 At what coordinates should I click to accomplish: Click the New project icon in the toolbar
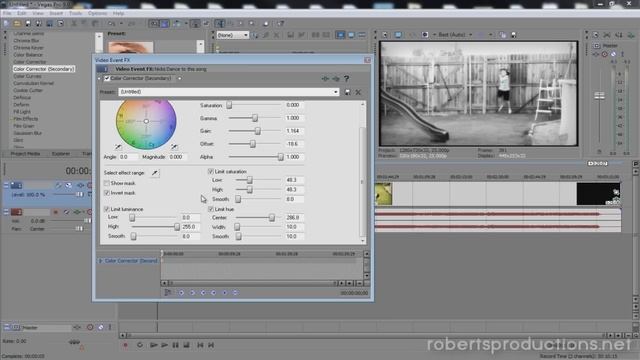pos(6,24)
